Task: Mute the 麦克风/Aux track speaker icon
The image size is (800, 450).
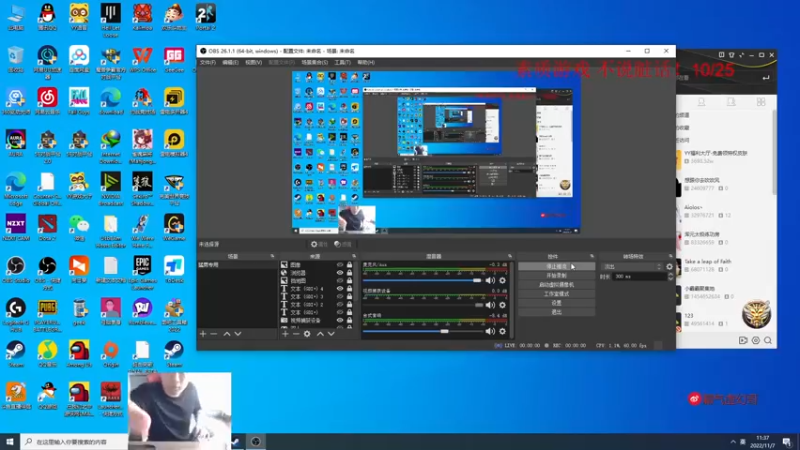Action: click(490, 280)
